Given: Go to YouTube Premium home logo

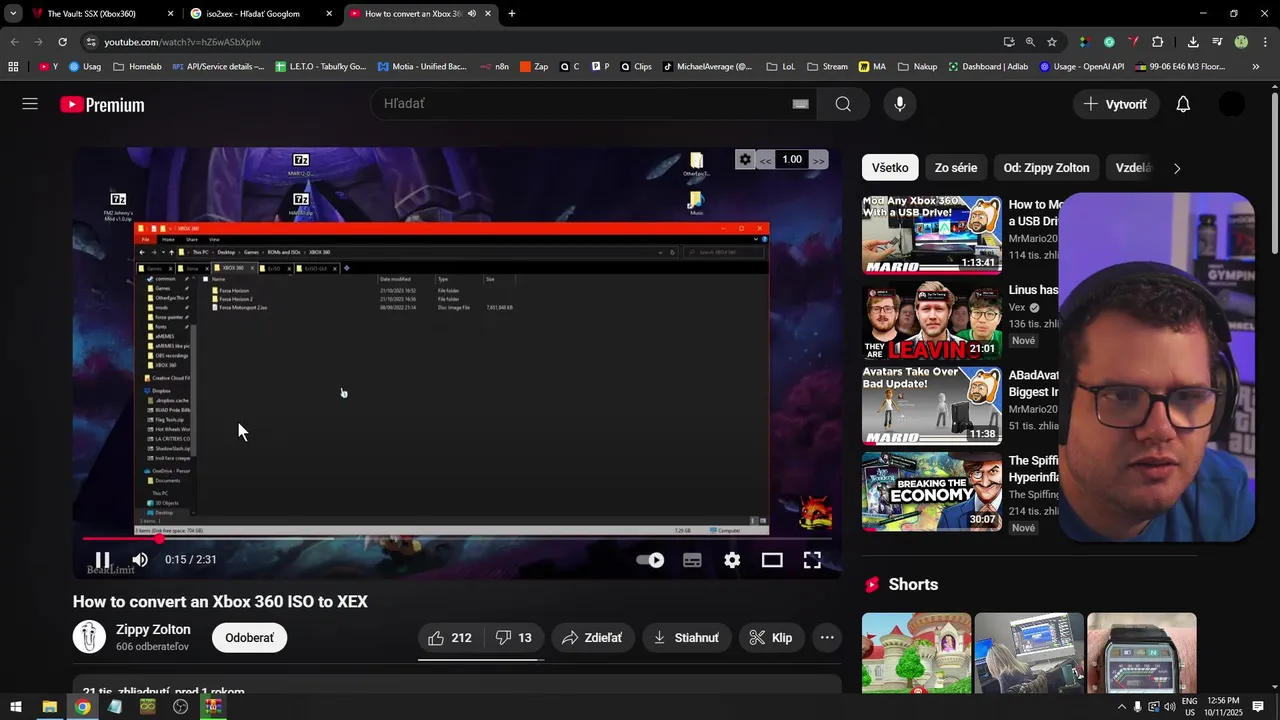Looking at the screenshot, I should click(102, 105).
